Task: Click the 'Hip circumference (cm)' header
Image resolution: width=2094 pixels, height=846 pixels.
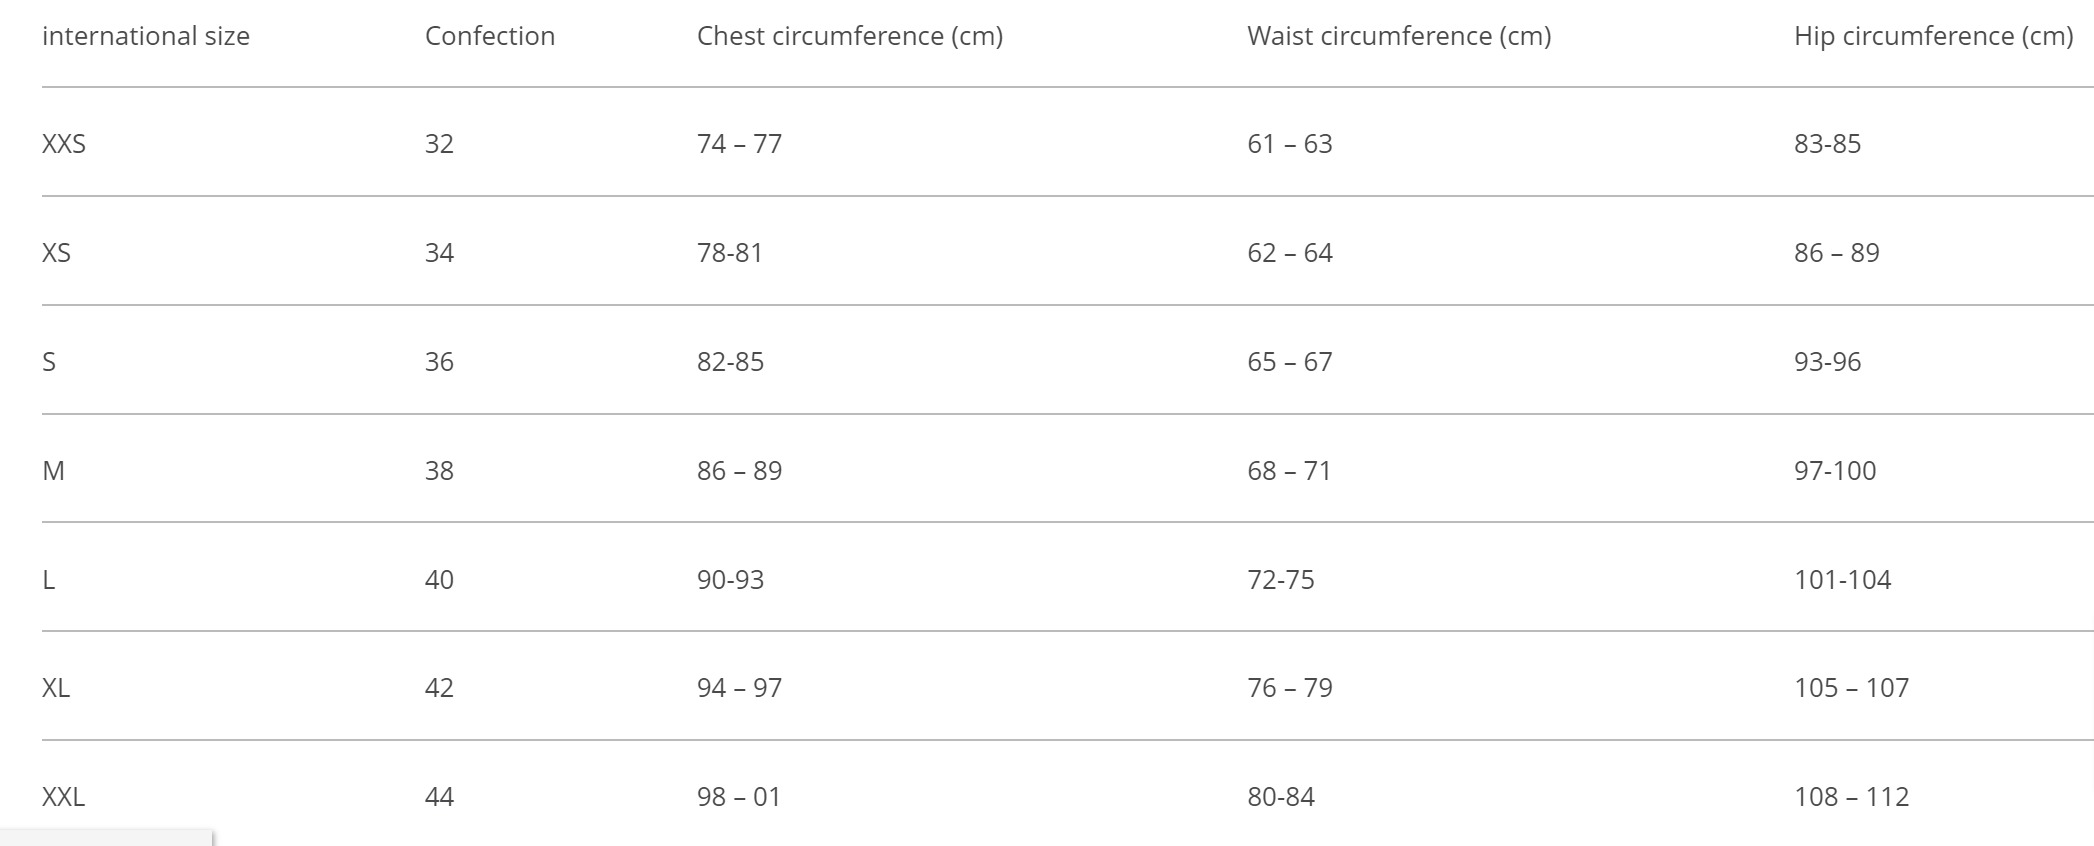Action: (1933, 36)
